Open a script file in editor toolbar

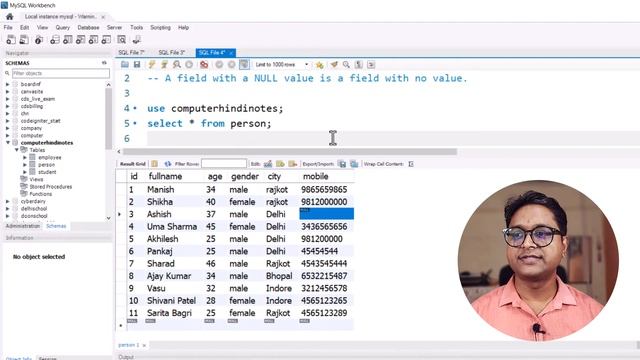[x=125, y=64]
